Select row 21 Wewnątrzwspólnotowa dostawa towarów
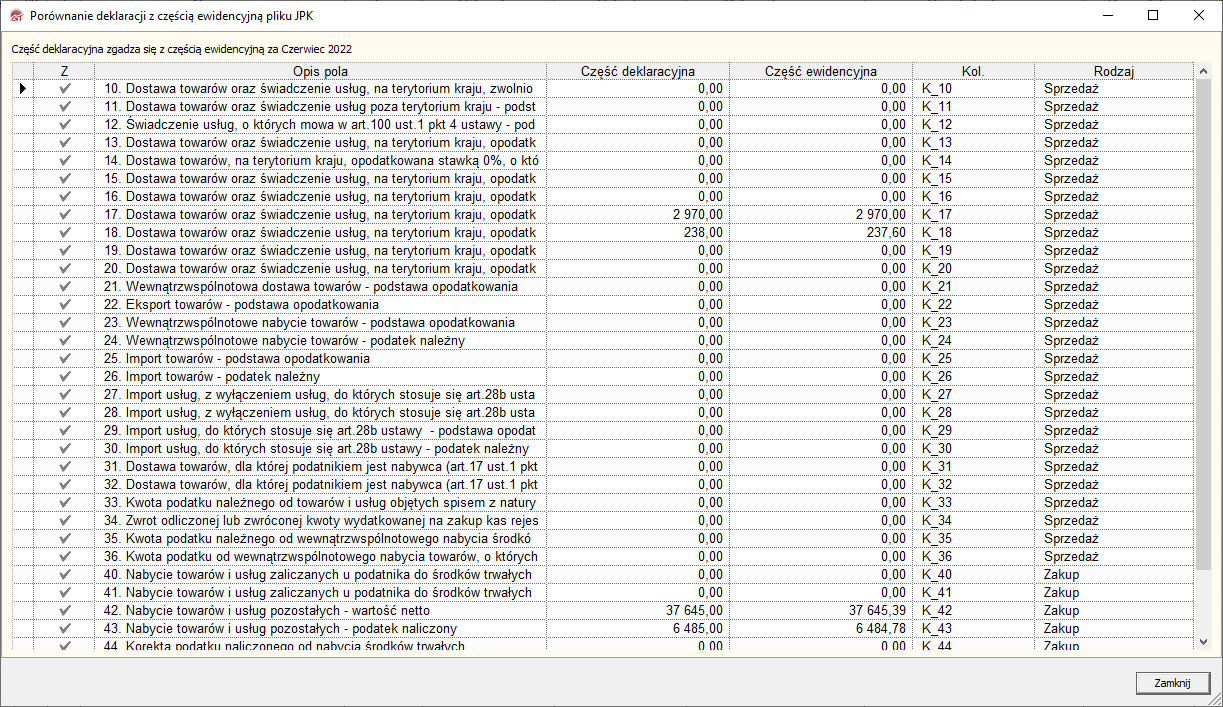The width and height of the screenshot is (1223, 707). coord(321,287)
